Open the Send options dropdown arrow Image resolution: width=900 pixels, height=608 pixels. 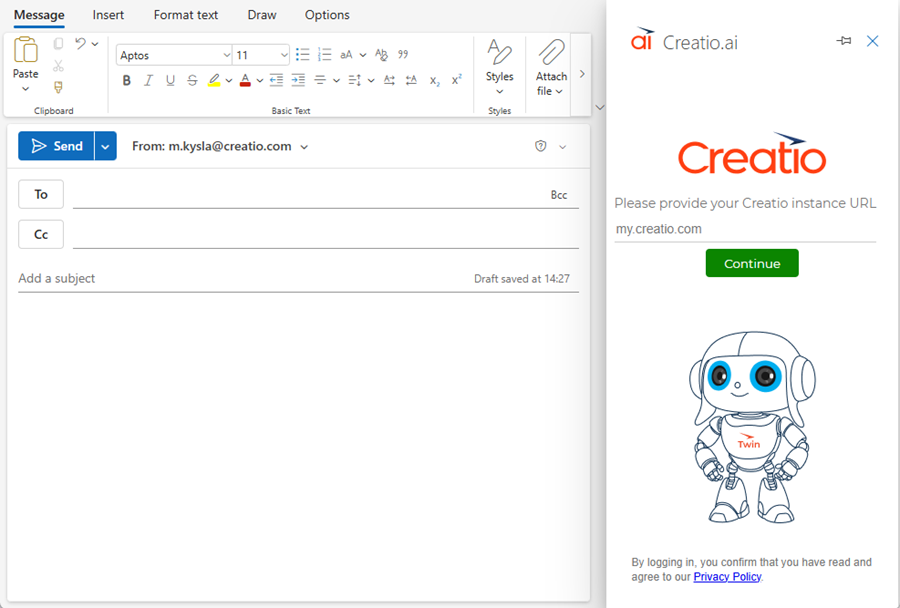pos(105,146)
